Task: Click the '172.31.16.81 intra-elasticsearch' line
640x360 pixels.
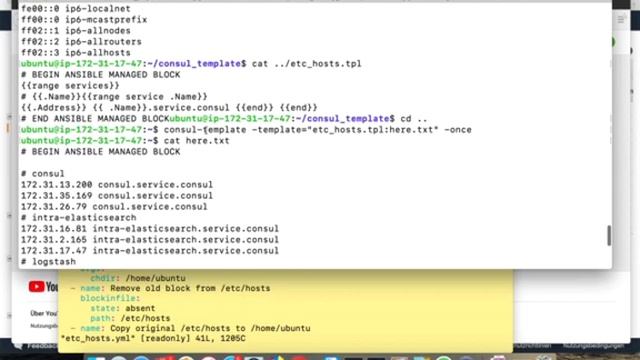Action: (150, 229)
